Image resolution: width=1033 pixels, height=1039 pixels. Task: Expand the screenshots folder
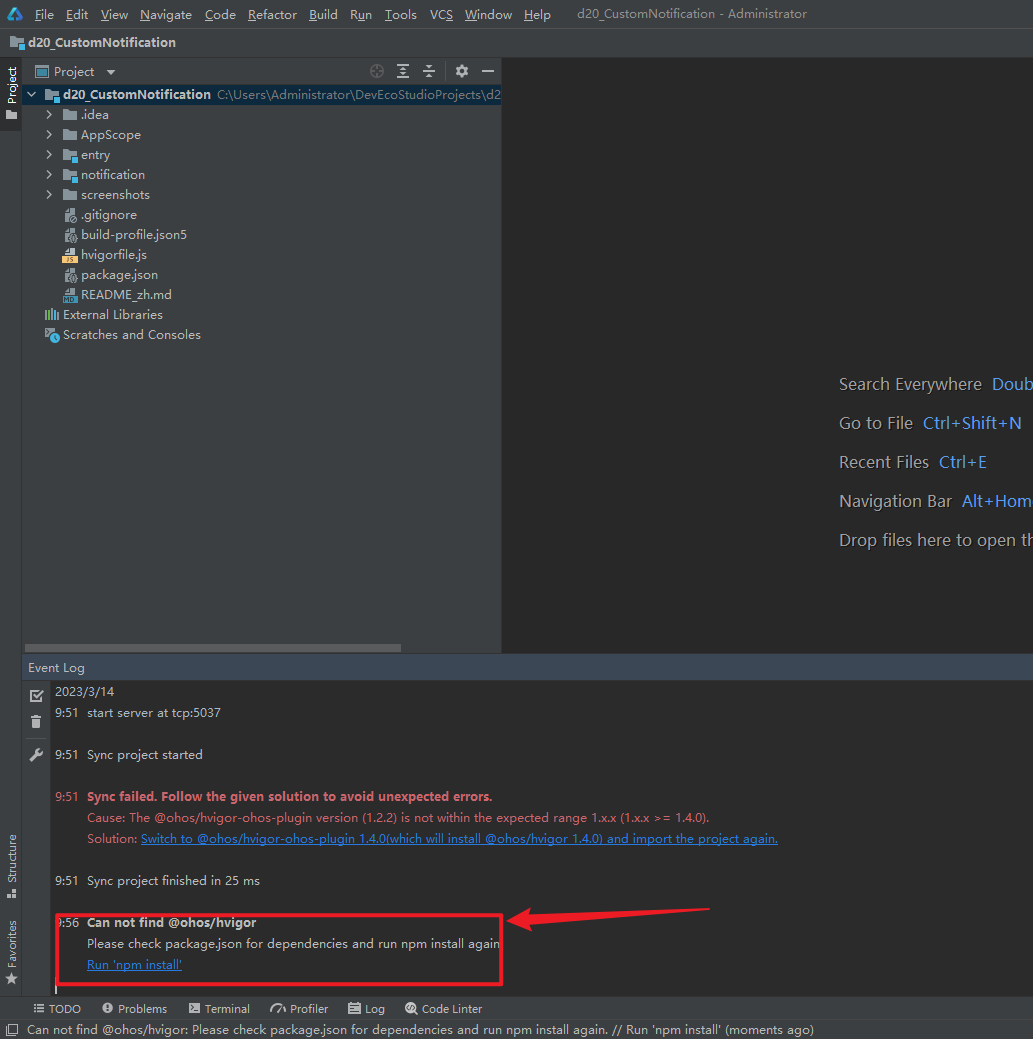coord(49,194)
